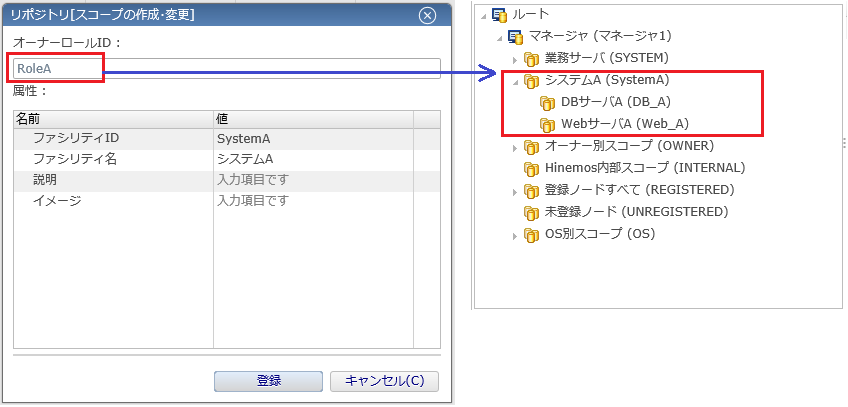Screen dimensions: 848x407
Task: Click the オーナーロールID field showing RoleA
Action: [x=227, y=69]
